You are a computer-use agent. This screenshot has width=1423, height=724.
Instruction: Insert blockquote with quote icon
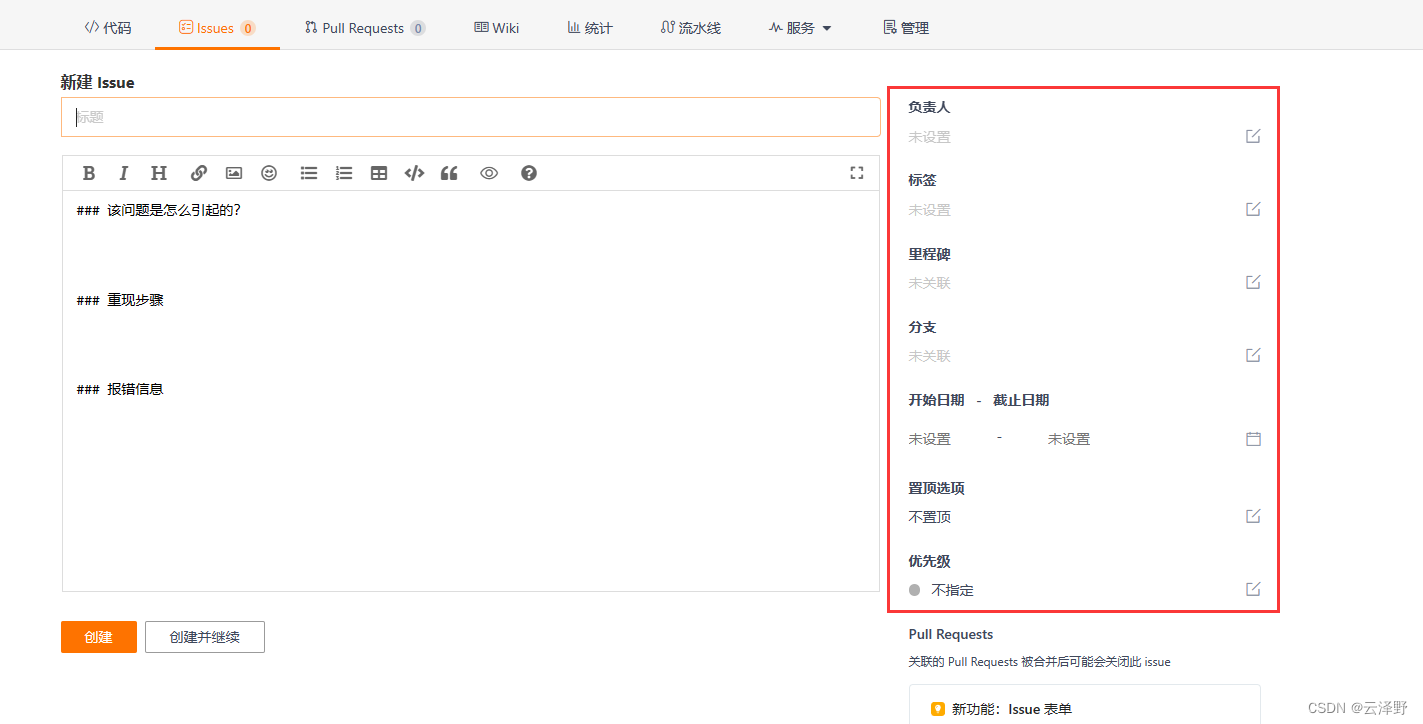pos(449,173)
